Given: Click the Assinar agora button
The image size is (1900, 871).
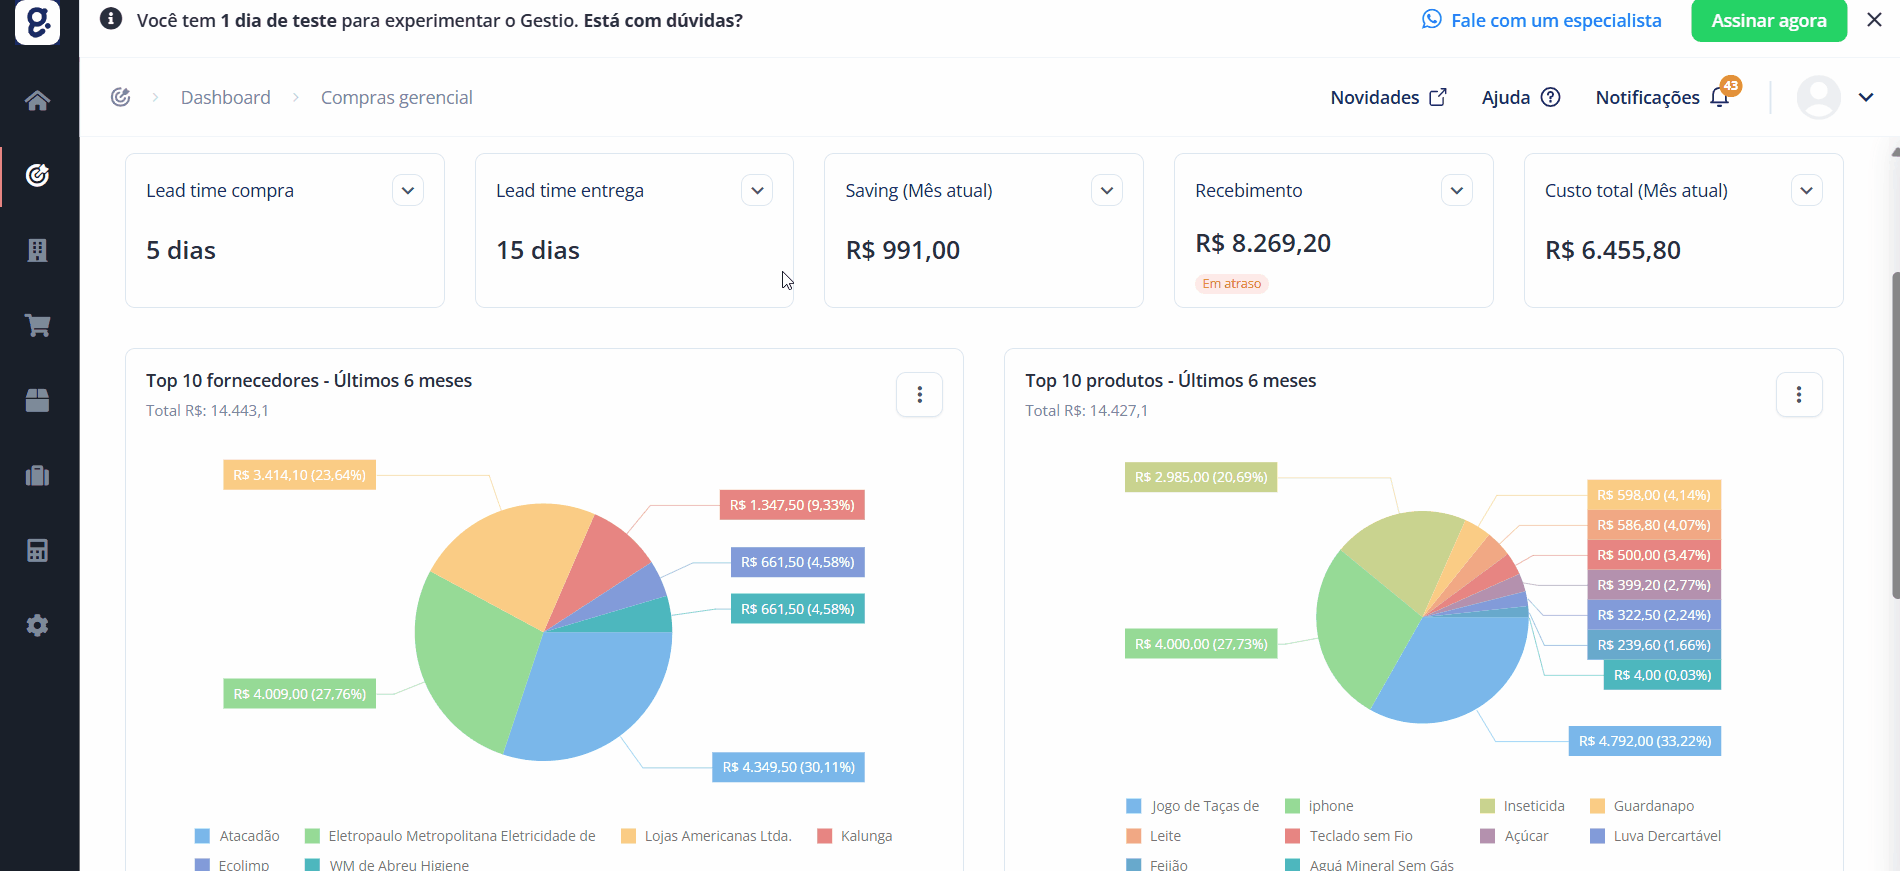Looking at the screenshot, I should click(x=1769, y=20).
